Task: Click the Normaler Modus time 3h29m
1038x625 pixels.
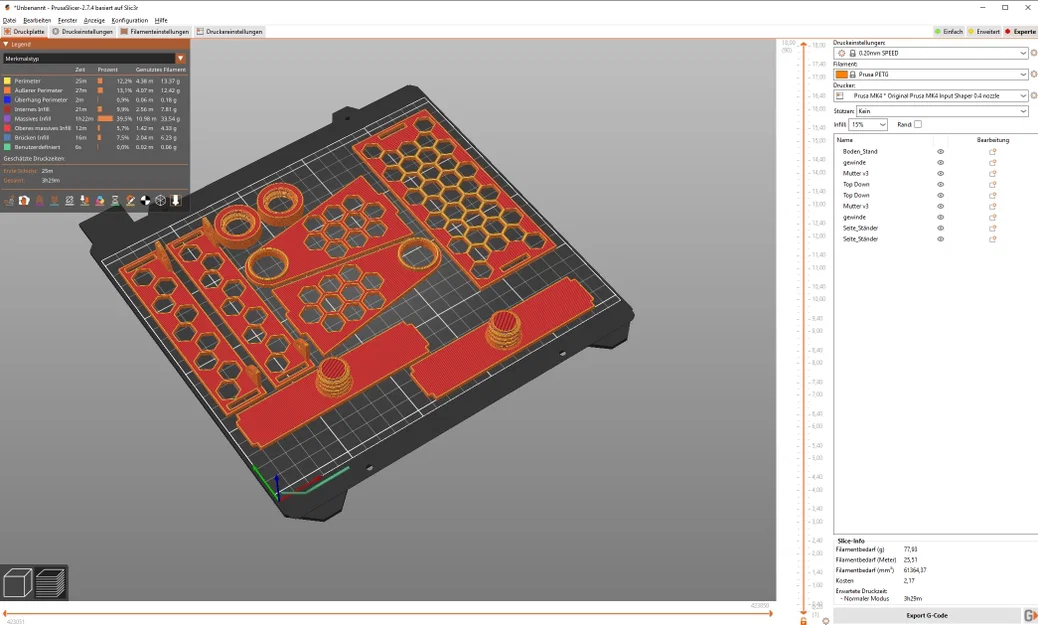Action: [x=912, y=599]
